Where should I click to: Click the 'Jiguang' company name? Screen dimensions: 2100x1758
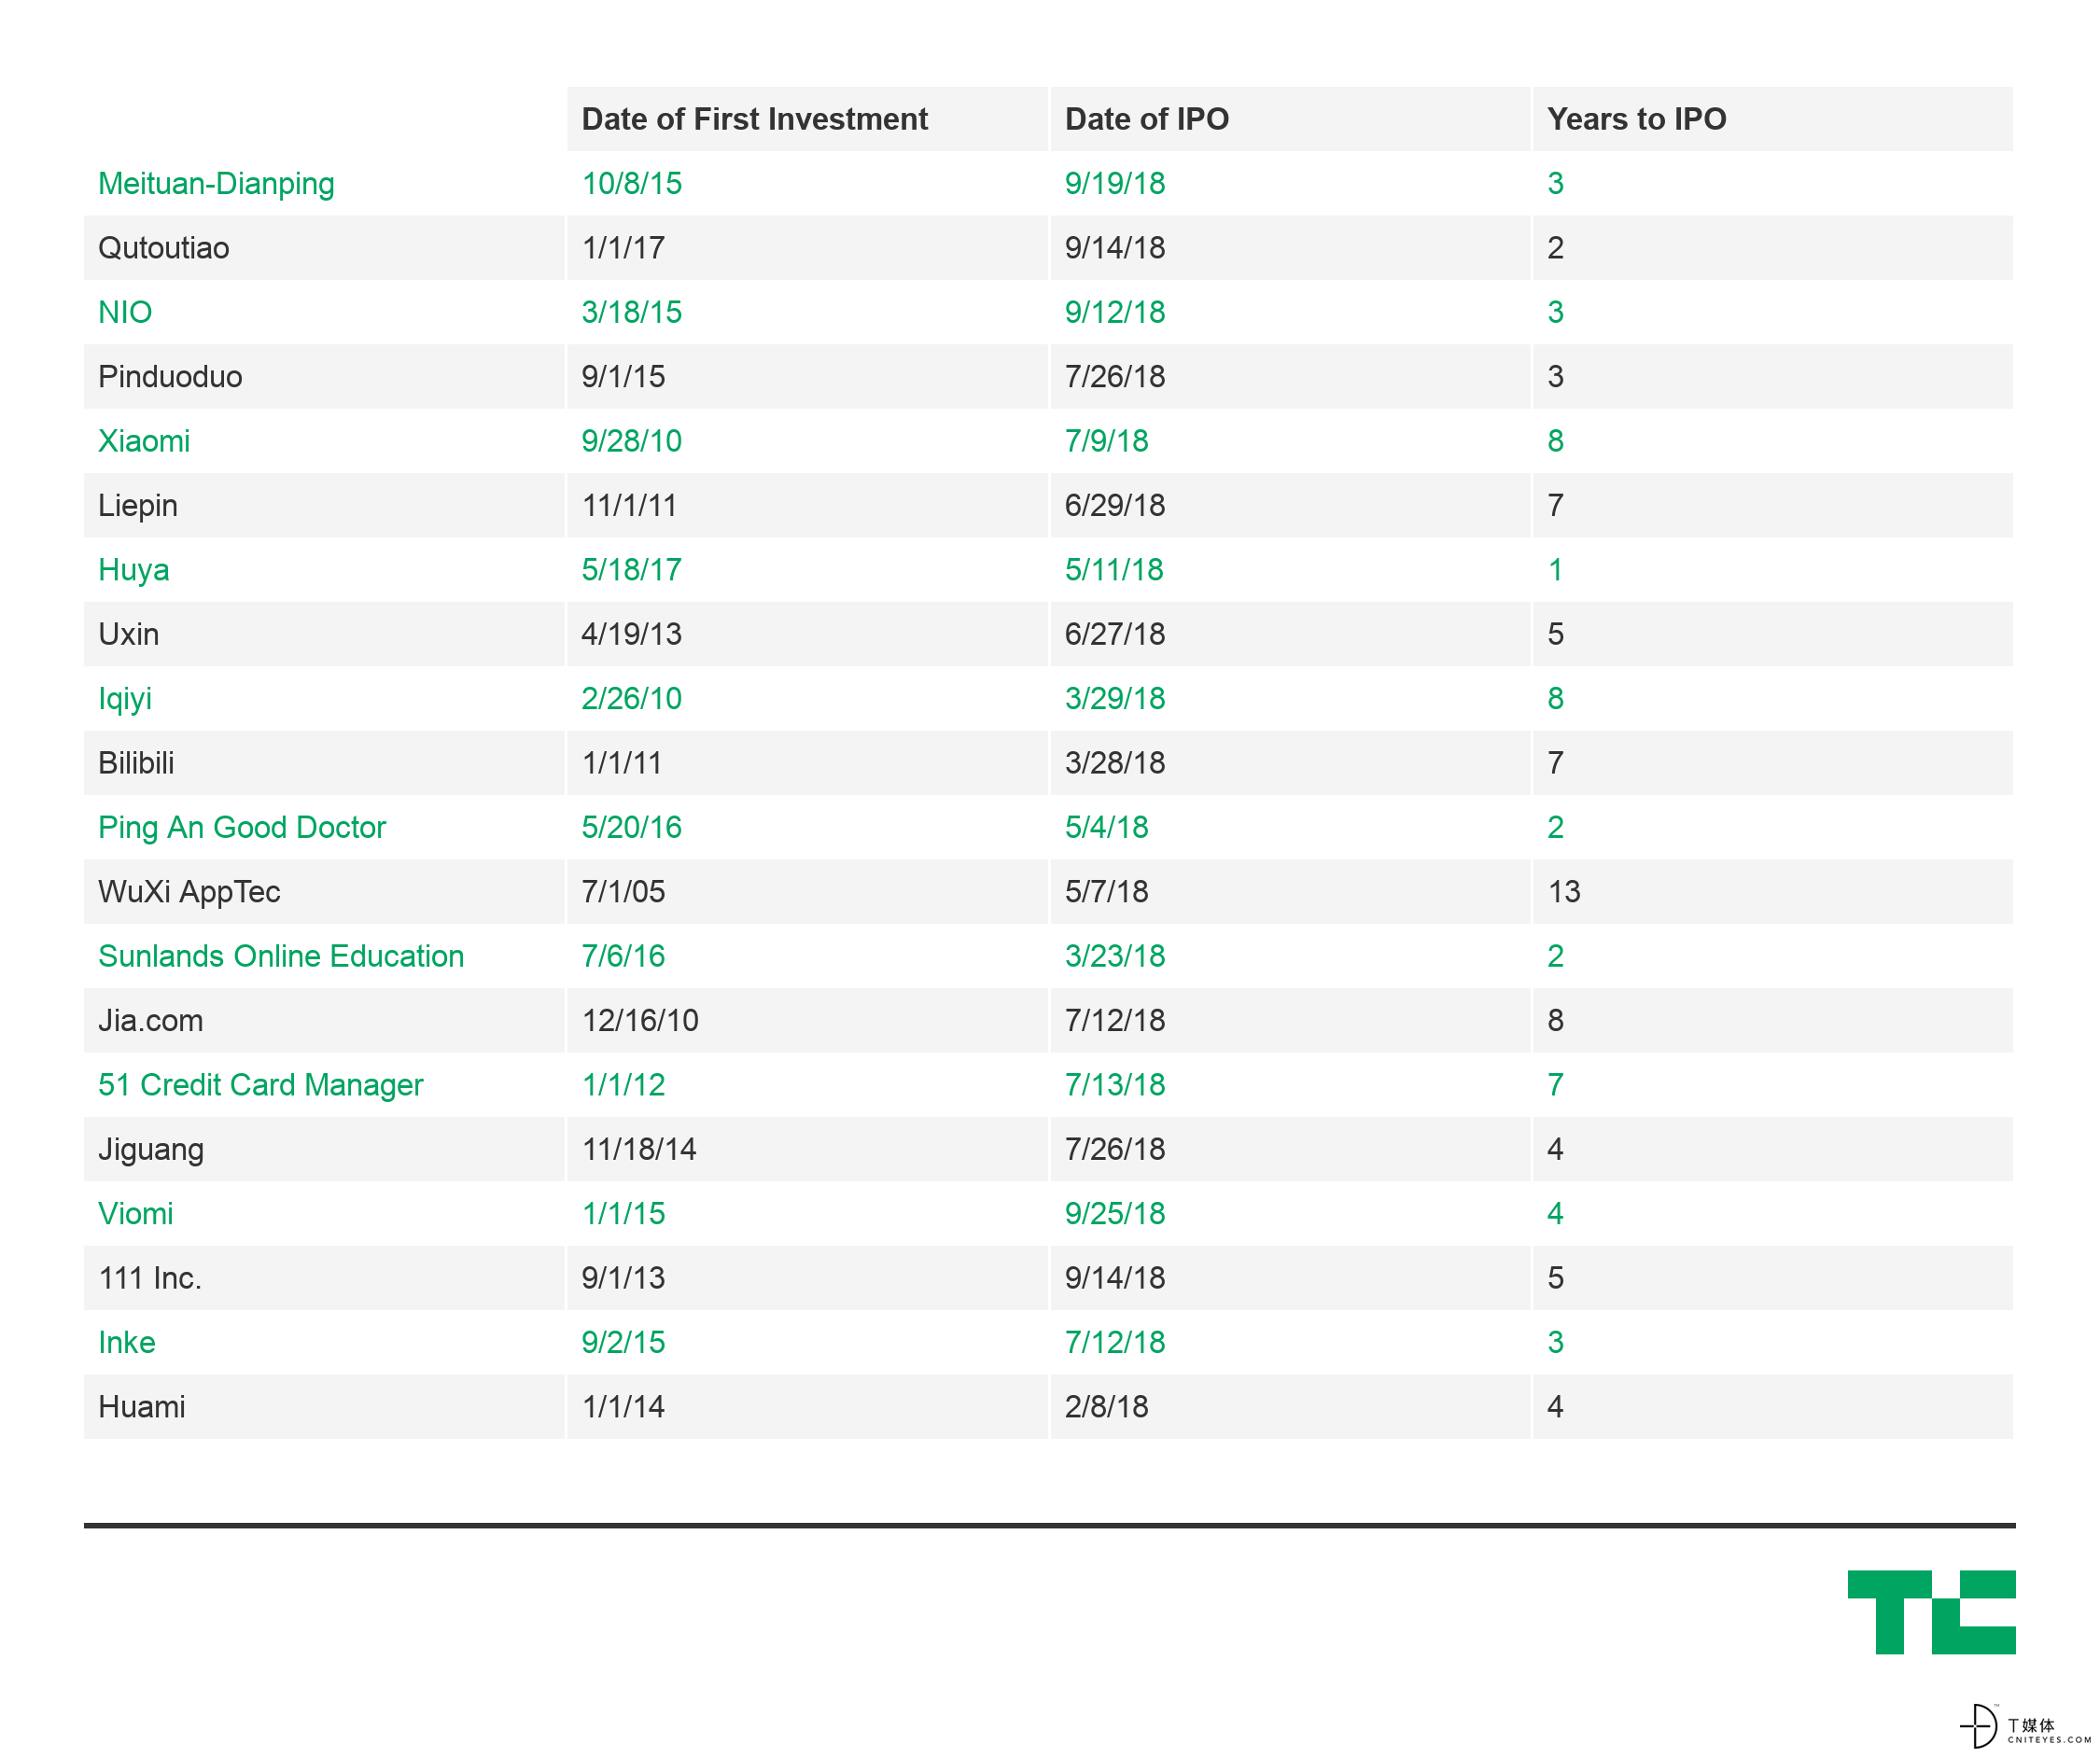click(151, 1149)
